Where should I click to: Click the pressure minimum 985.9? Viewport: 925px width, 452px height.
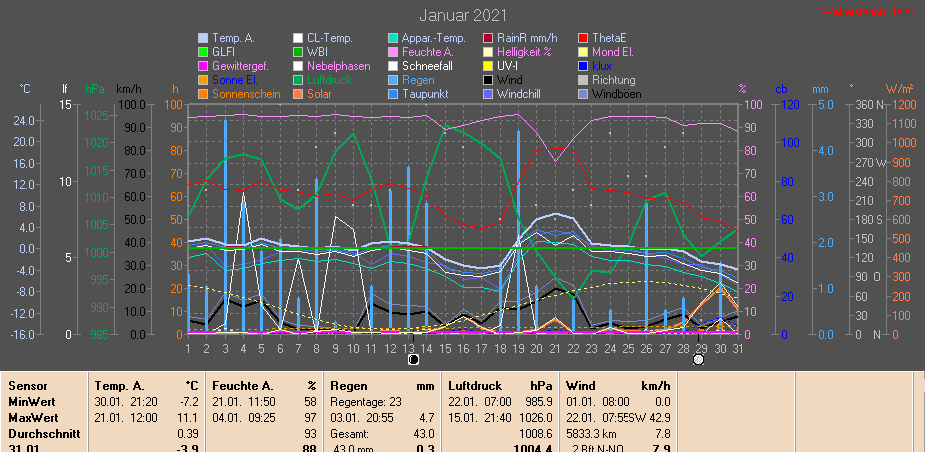click(x=539, y=402)
